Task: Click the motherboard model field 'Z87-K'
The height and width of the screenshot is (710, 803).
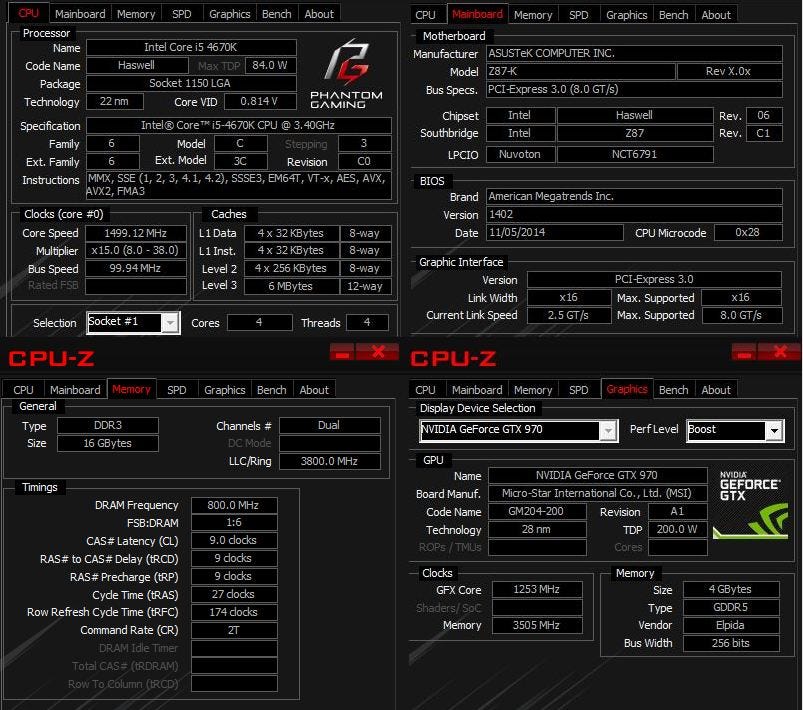Action: [580, 71]
